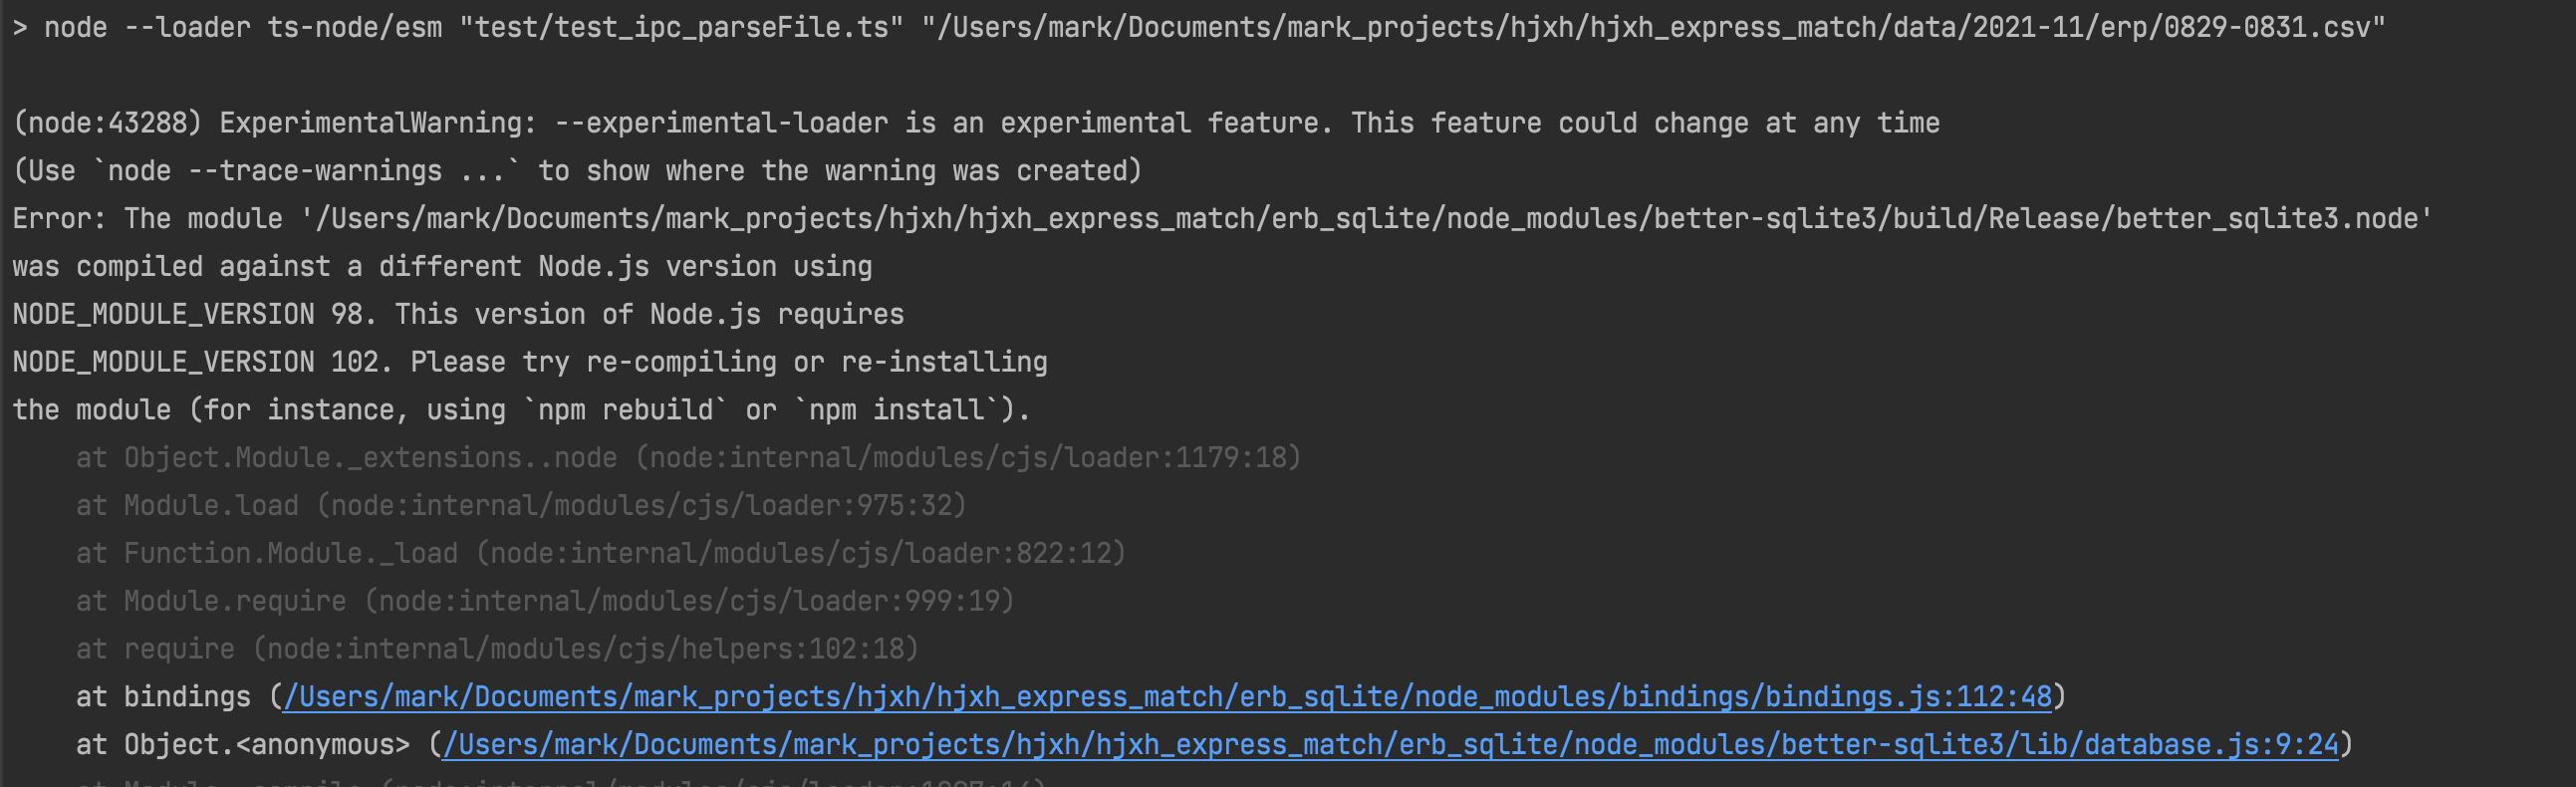Screen dimensions: 2576x787
Task: Click the NODE_MODULE_VERSION 102 line
Action: 530,362
